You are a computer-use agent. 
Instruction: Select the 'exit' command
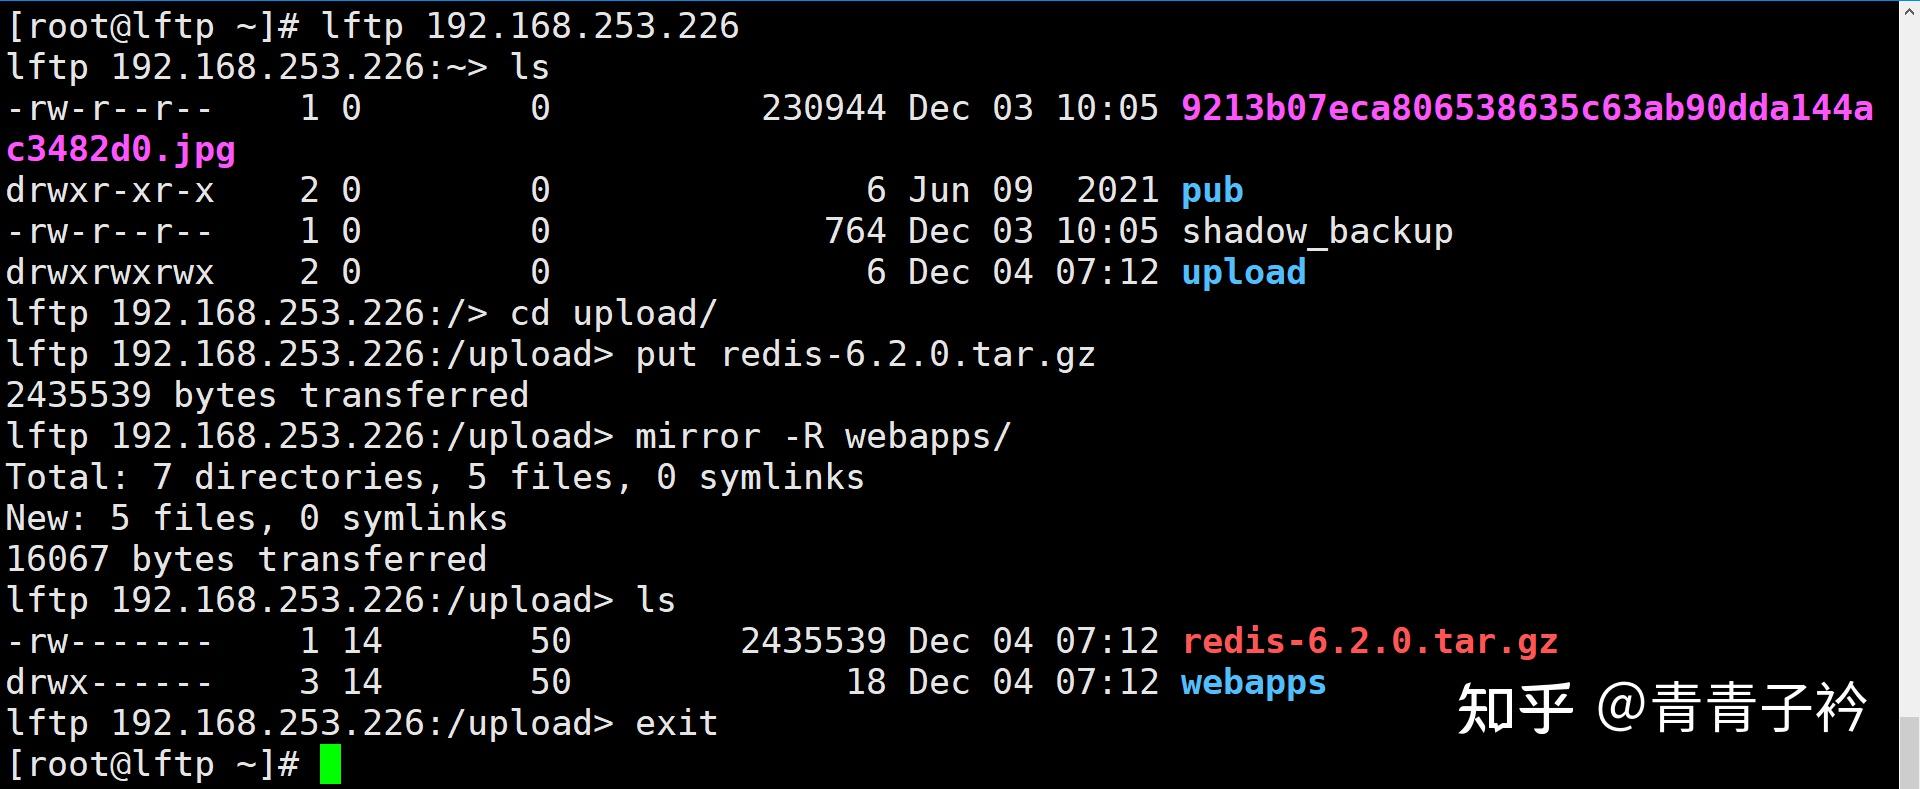click(677, 724)
